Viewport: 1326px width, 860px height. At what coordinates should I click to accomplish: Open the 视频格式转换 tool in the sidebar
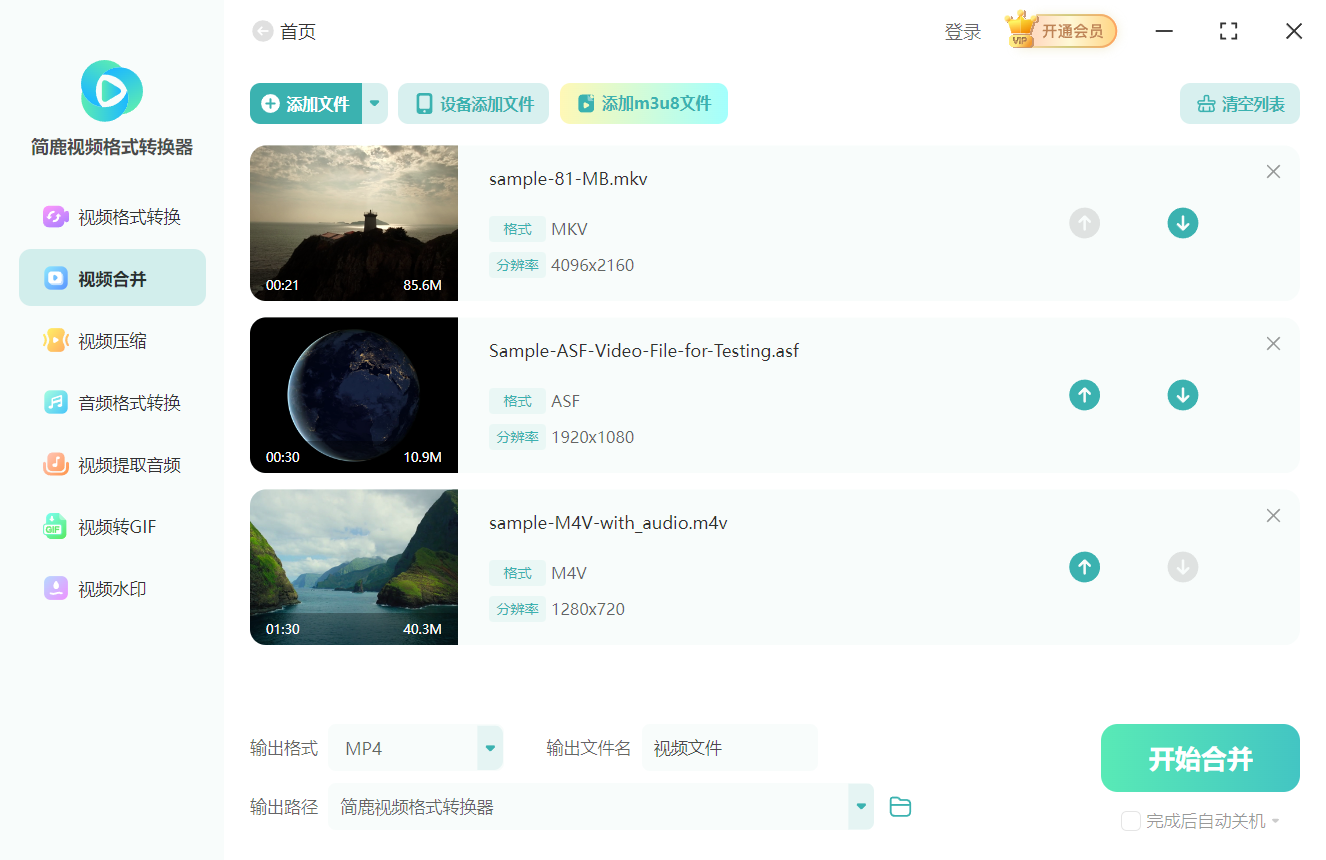112,215
